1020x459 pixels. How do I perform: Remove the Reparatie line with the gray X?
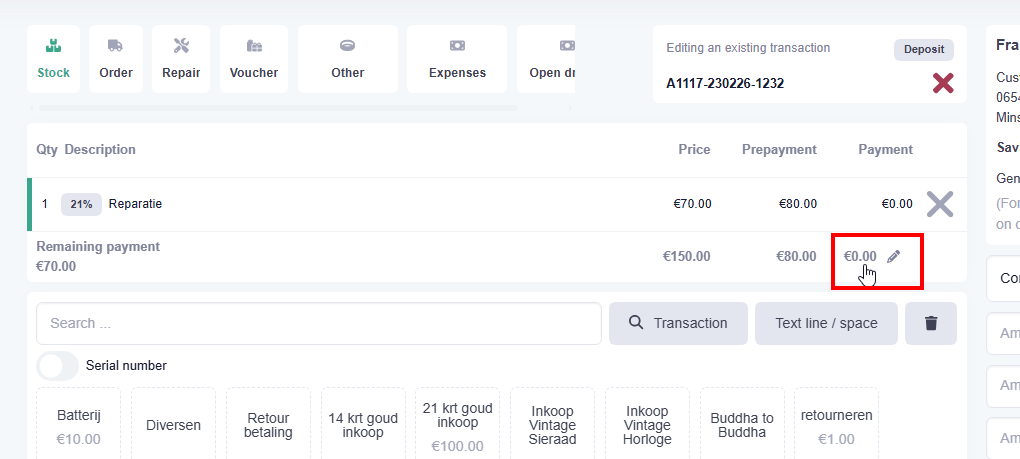click(939, 204)
